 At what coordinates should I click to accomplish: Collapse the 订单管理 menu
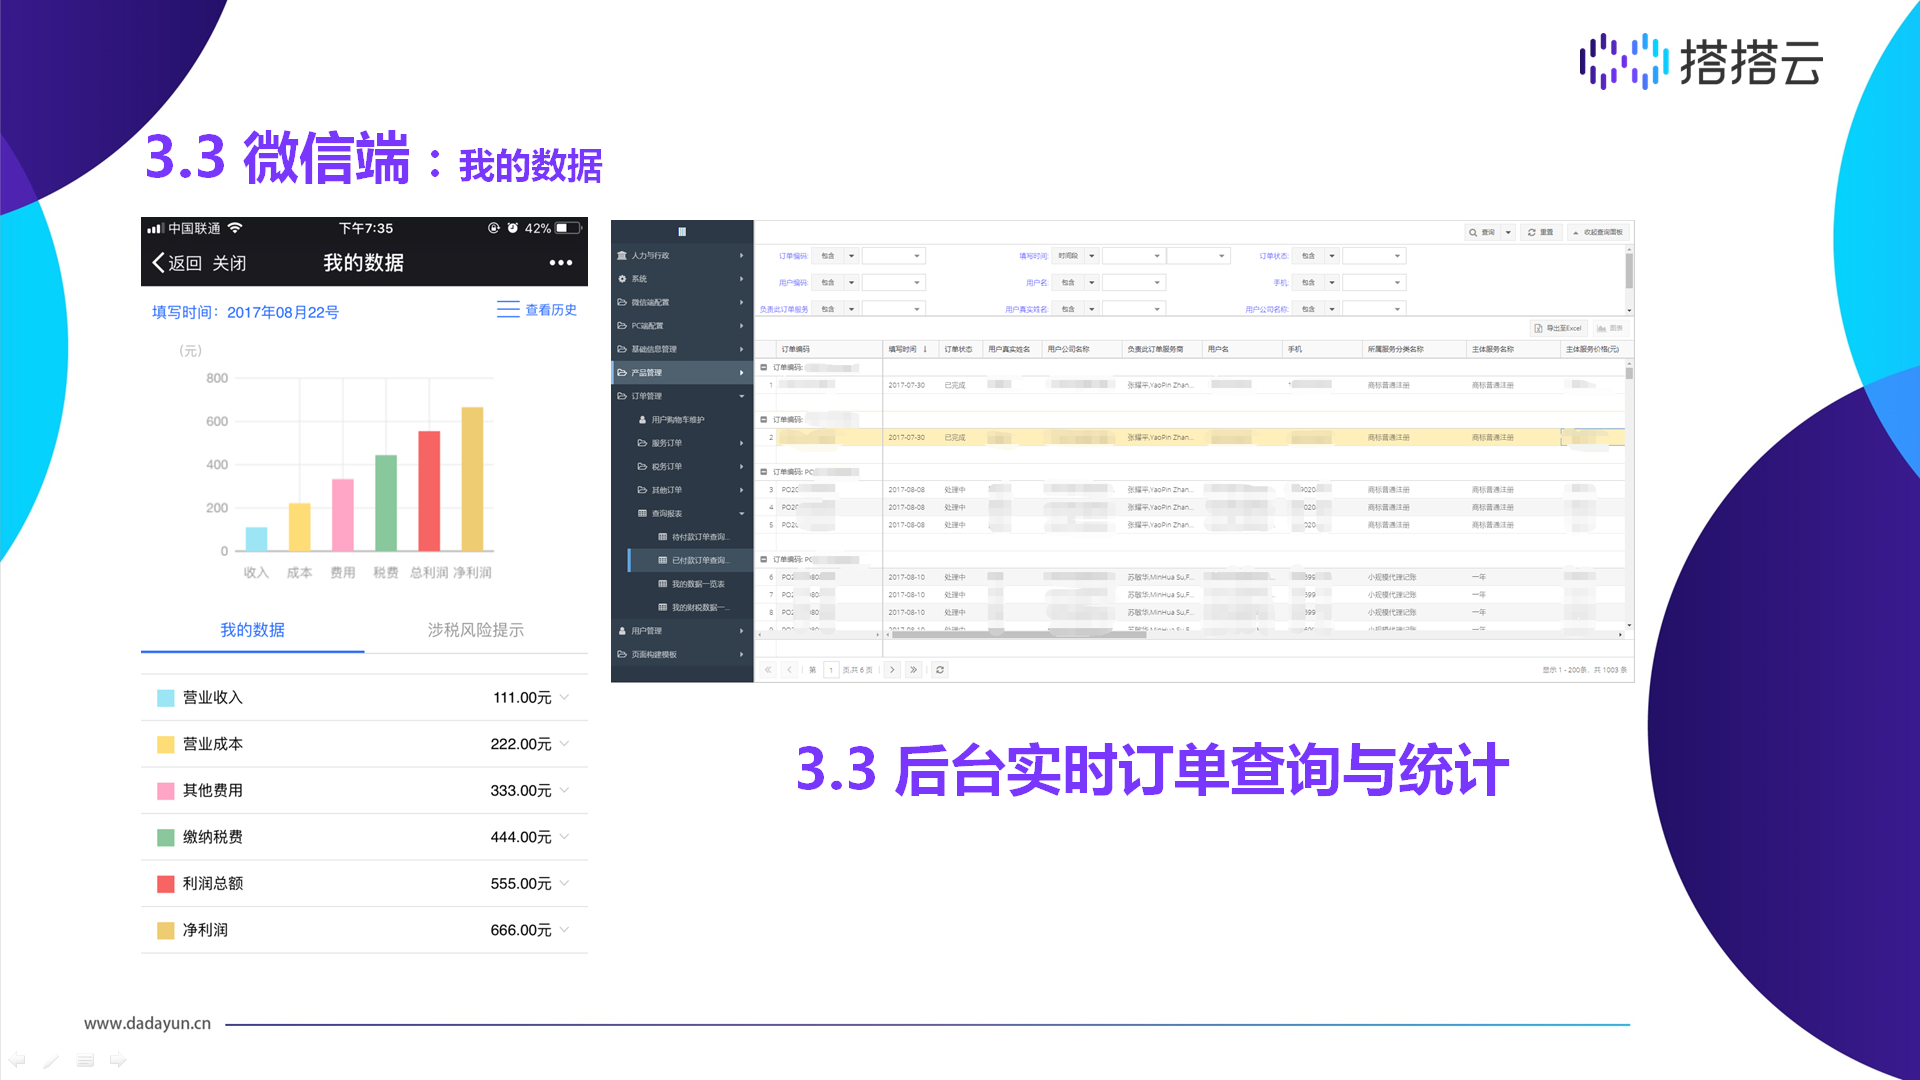click(682, 396)
